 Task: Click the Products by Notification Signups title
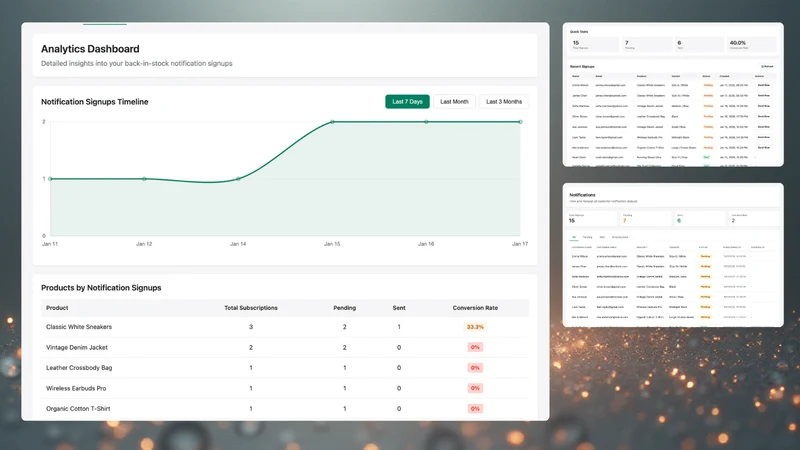pos(101,288)
